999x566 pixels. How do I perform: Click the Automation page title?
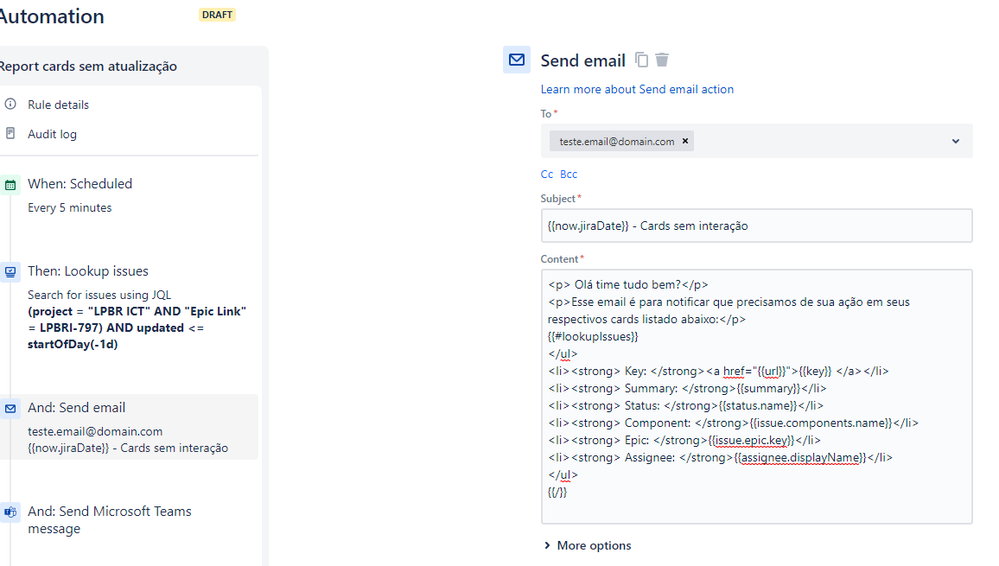(x=52, y=16)
